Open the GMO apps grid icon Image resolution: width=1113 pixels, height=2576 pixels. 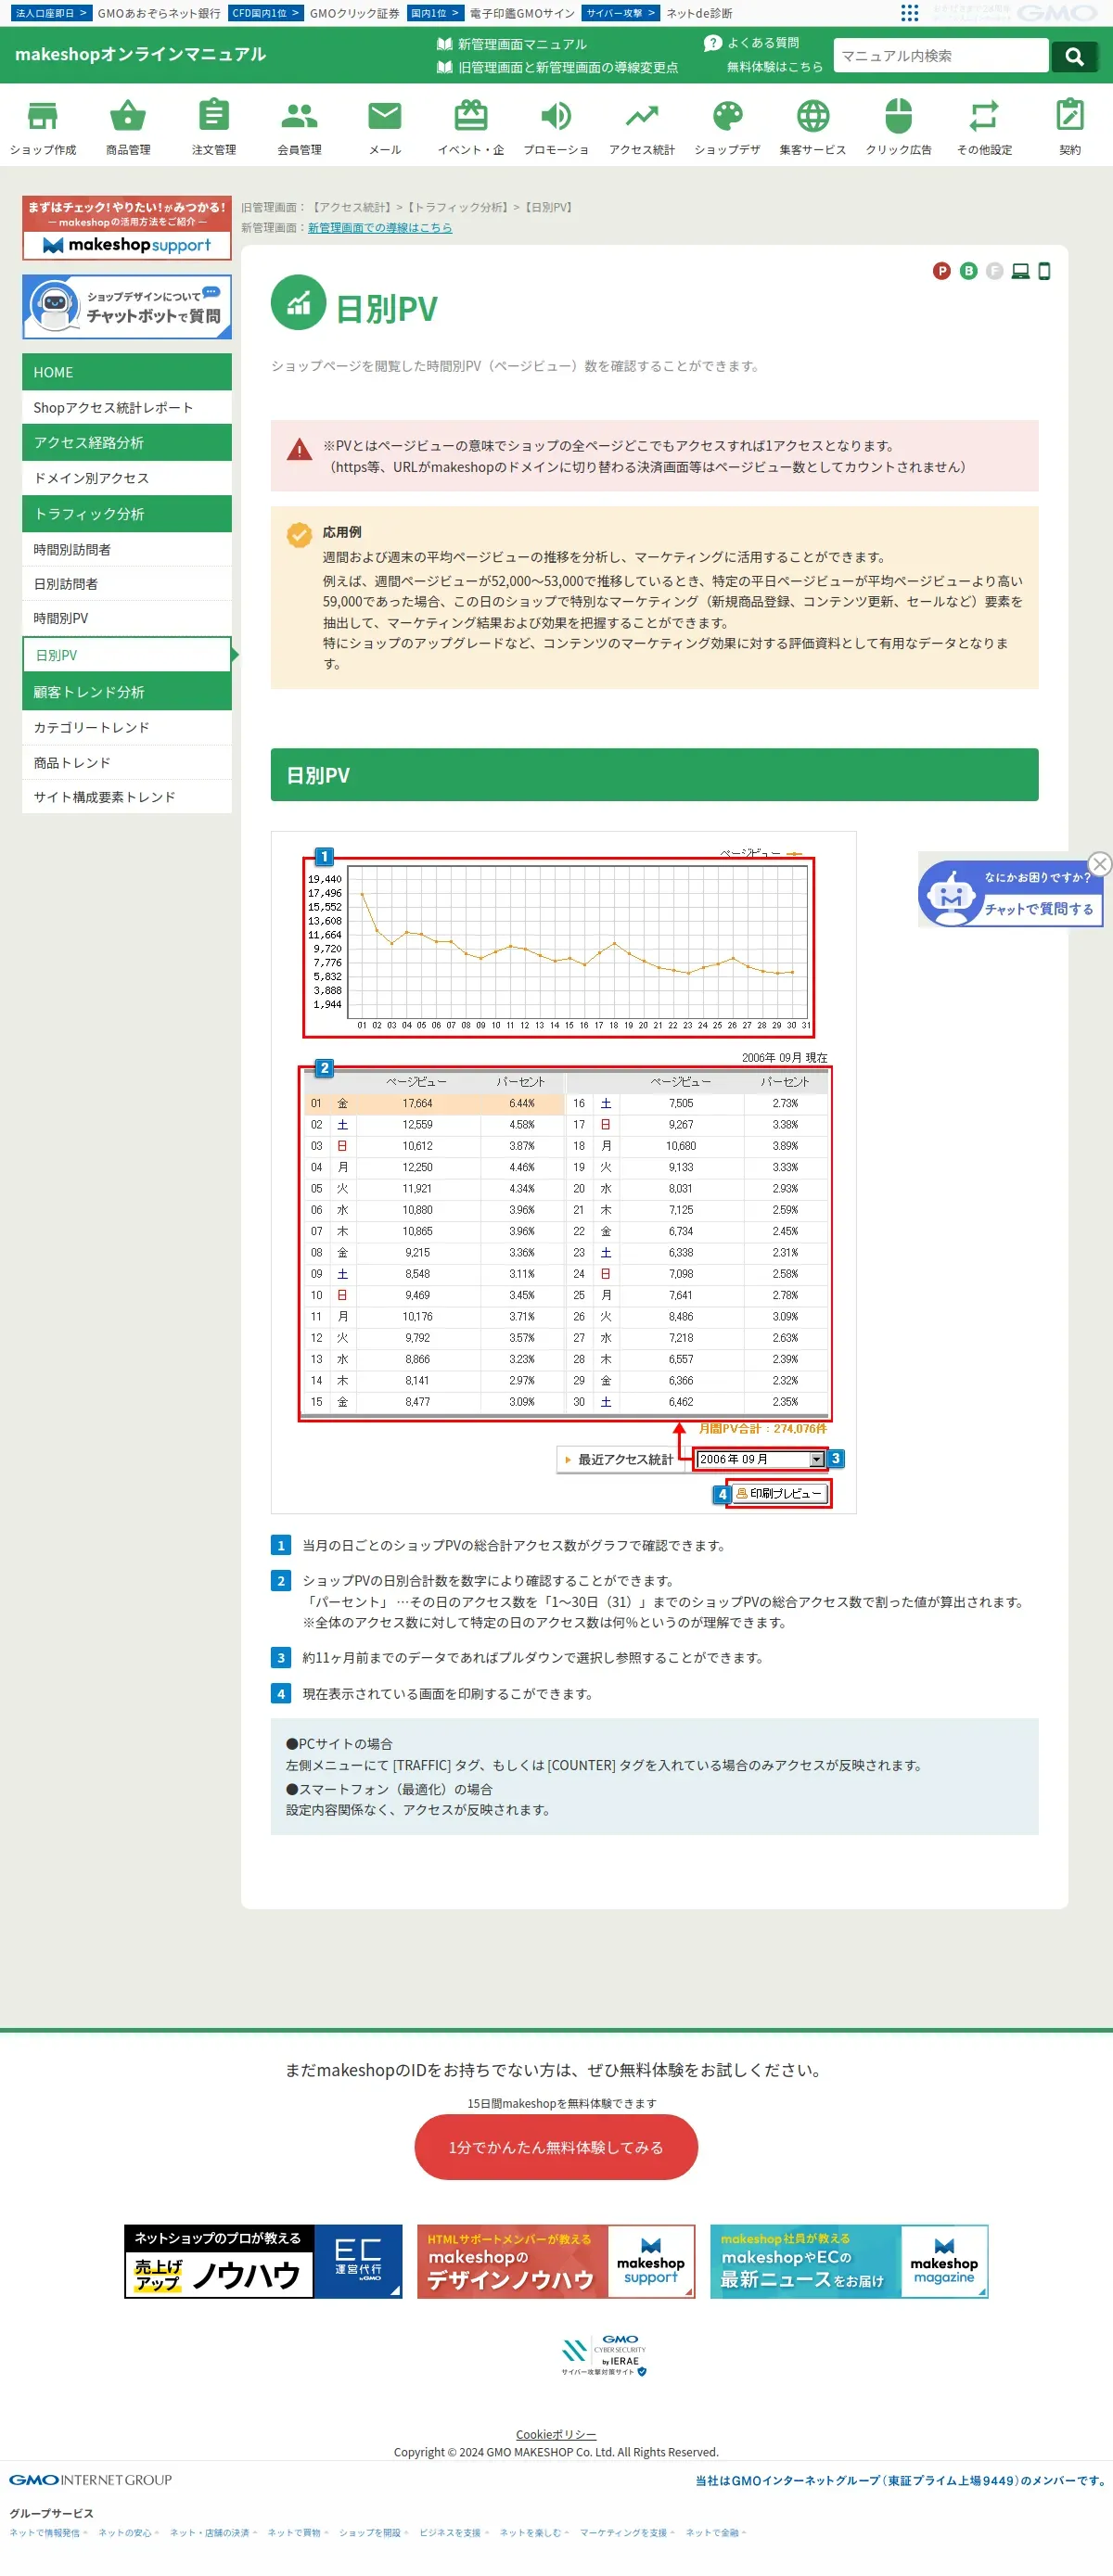[x=909, y=13]
